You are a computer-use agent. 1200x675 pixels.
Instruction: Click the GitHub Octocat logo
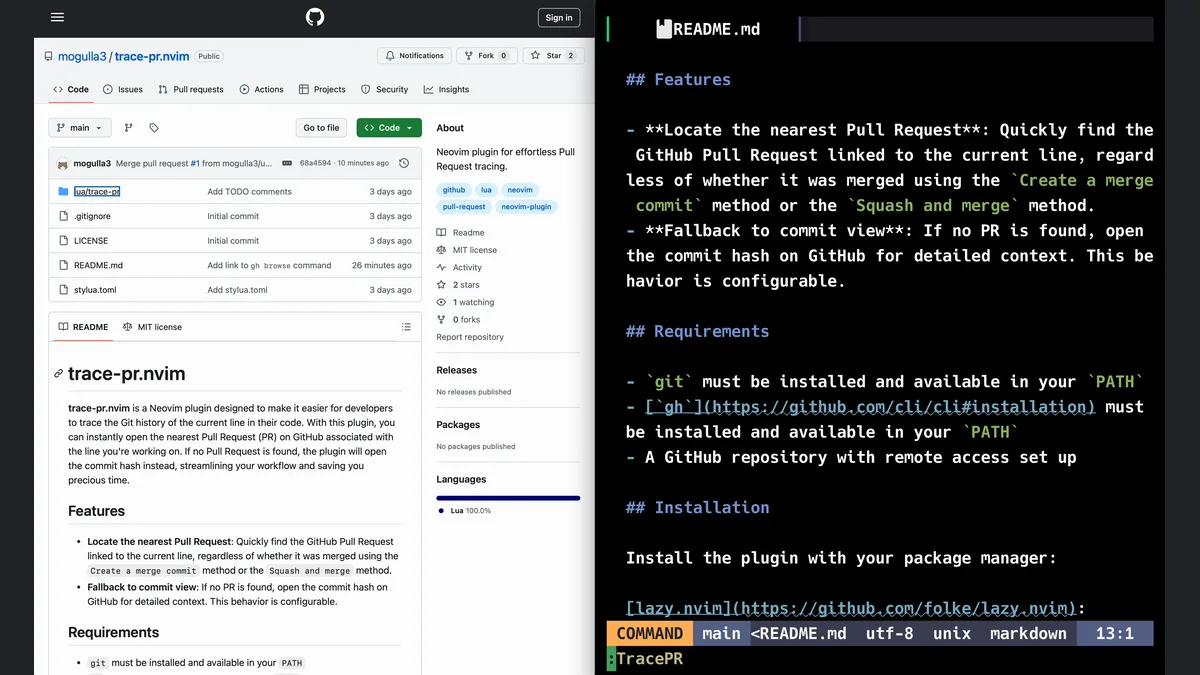pyautogui.click(x=315, y=17)
